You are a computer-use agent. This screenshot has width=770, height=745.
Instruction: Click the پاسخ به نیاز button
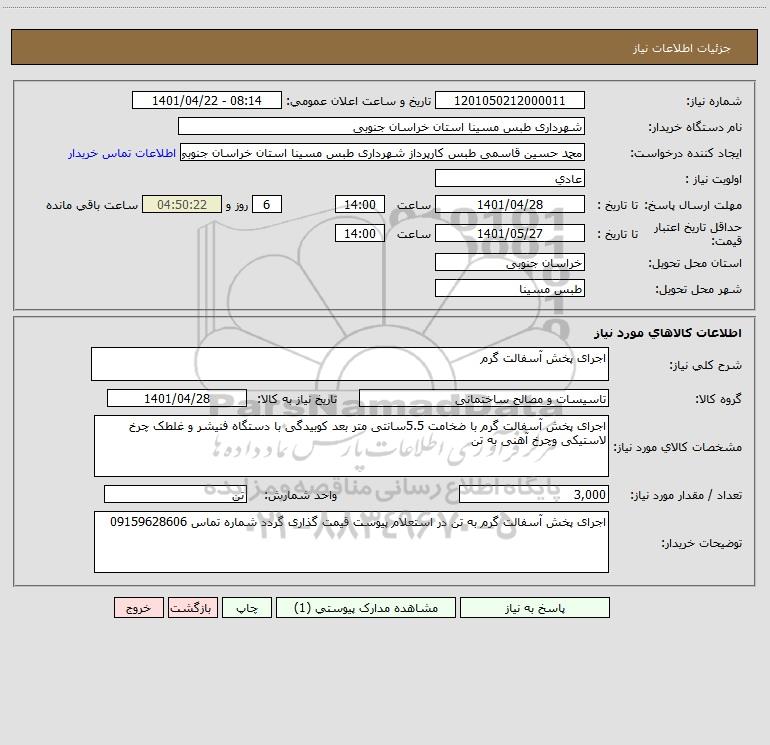point(535,607)
